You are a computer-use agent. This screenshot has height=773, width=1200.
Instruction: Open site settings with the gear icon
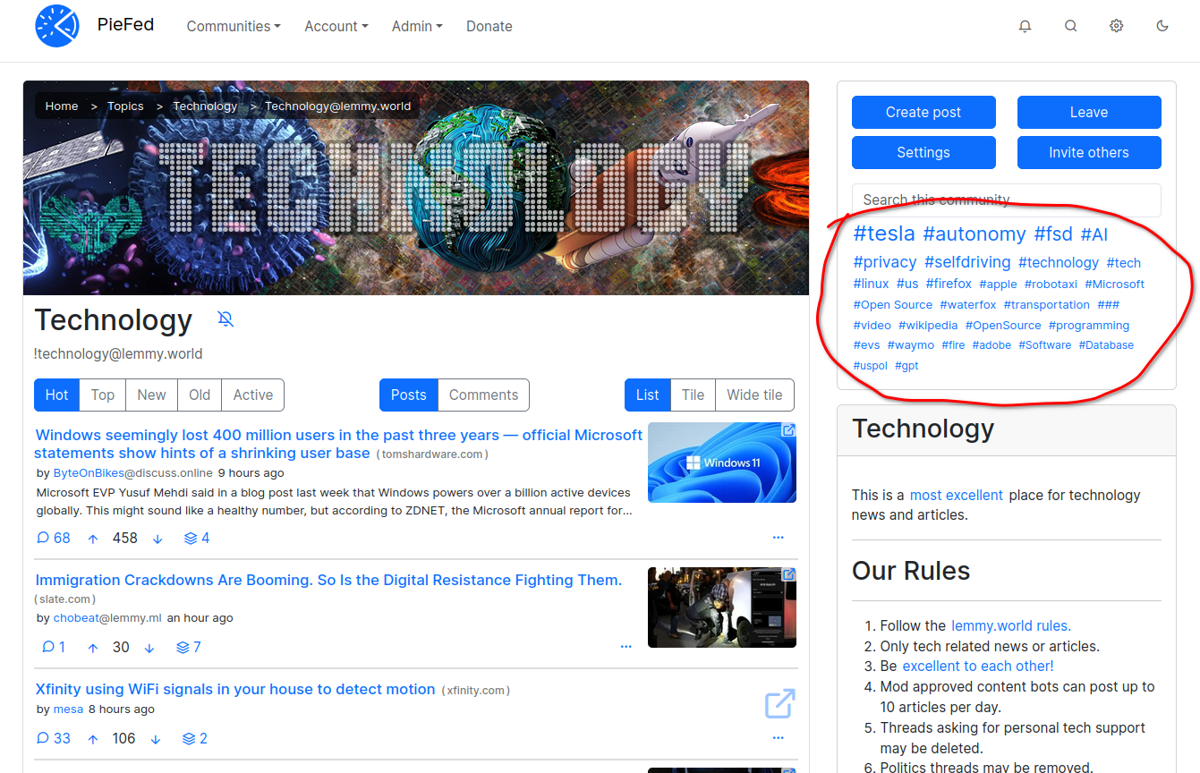click(1116, 26)
